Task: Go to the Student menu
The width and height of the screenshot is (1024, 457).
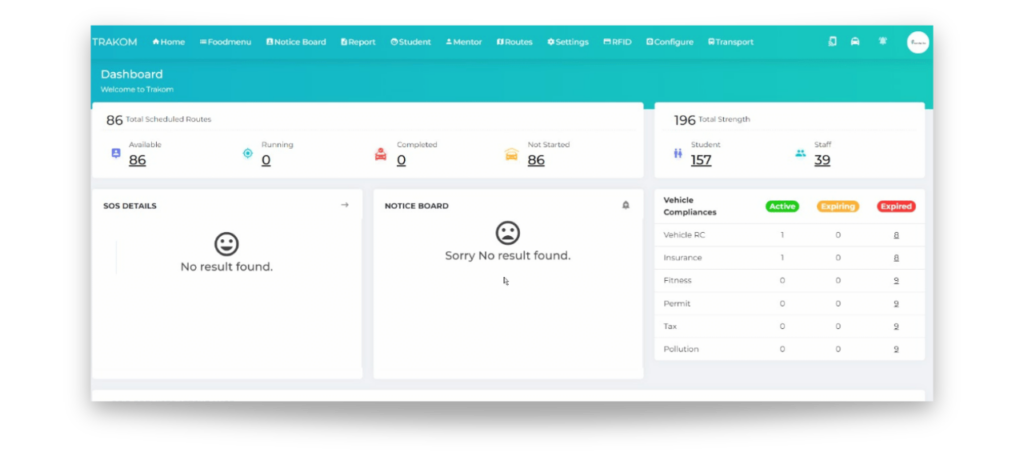Action: [x=411, y=42]
